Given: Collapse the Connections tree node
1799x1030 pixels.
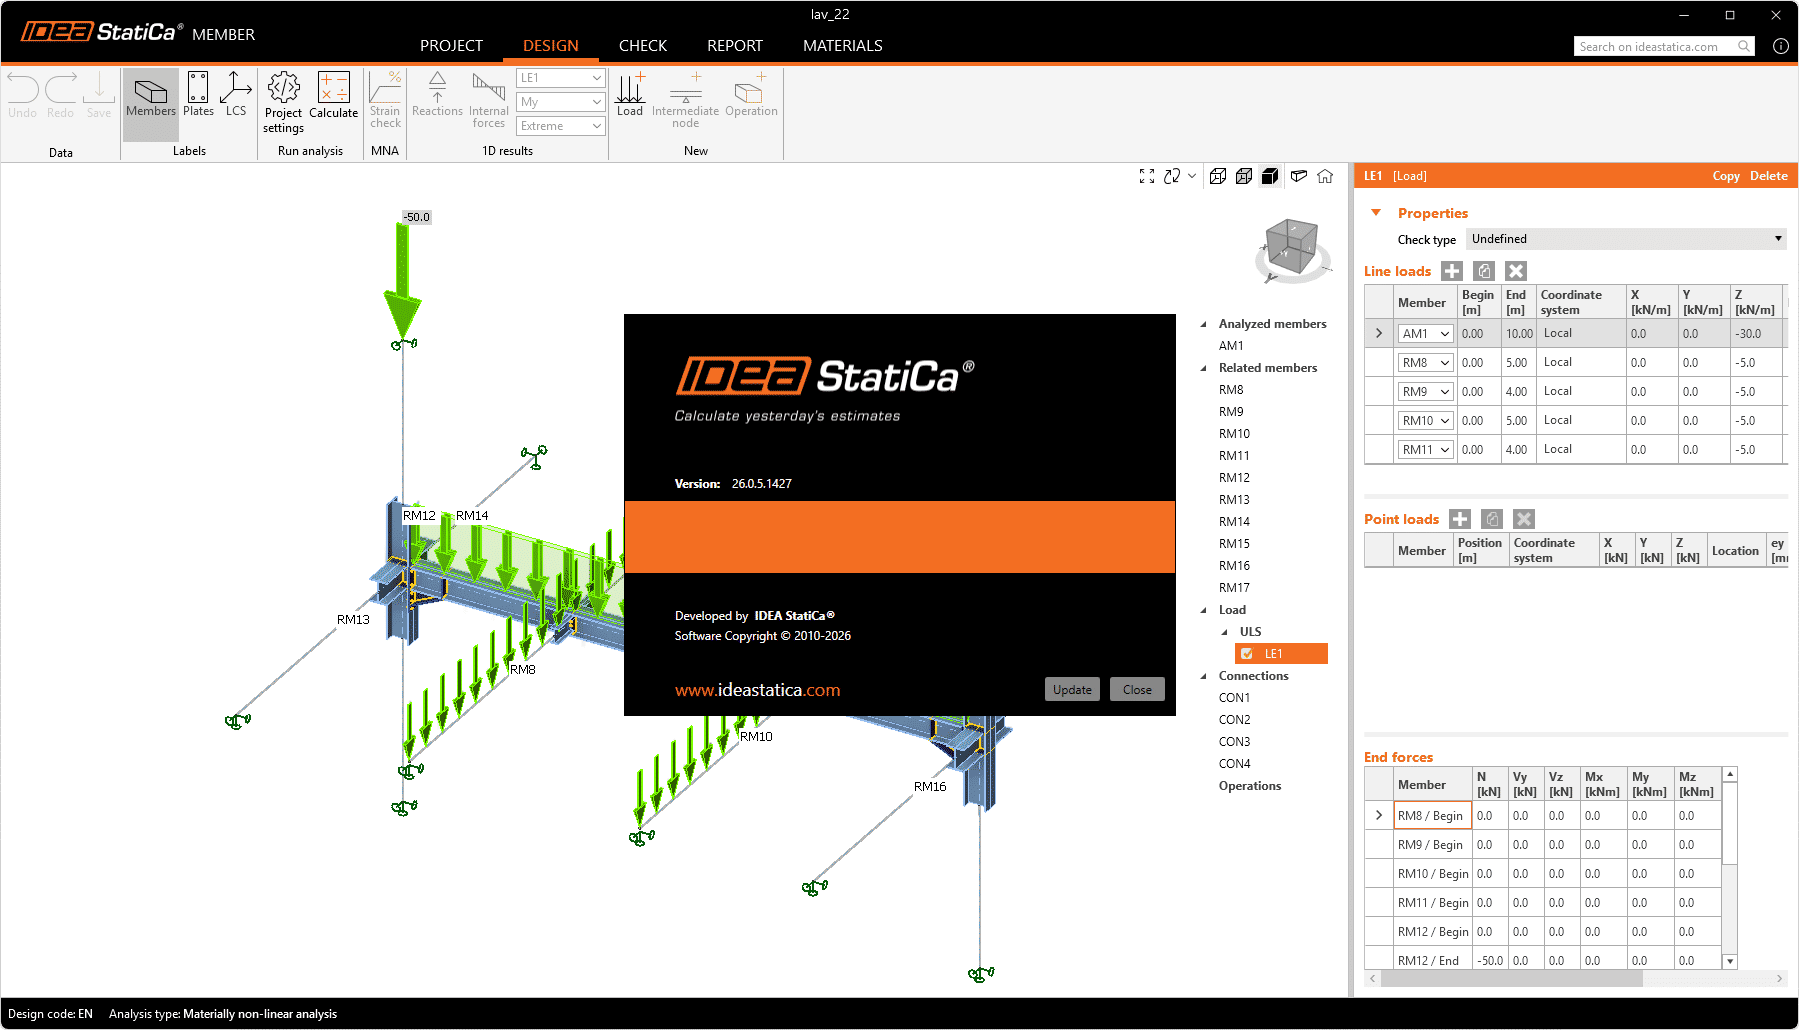Looking at the screenshot, I should click(x=1204, y=676).
